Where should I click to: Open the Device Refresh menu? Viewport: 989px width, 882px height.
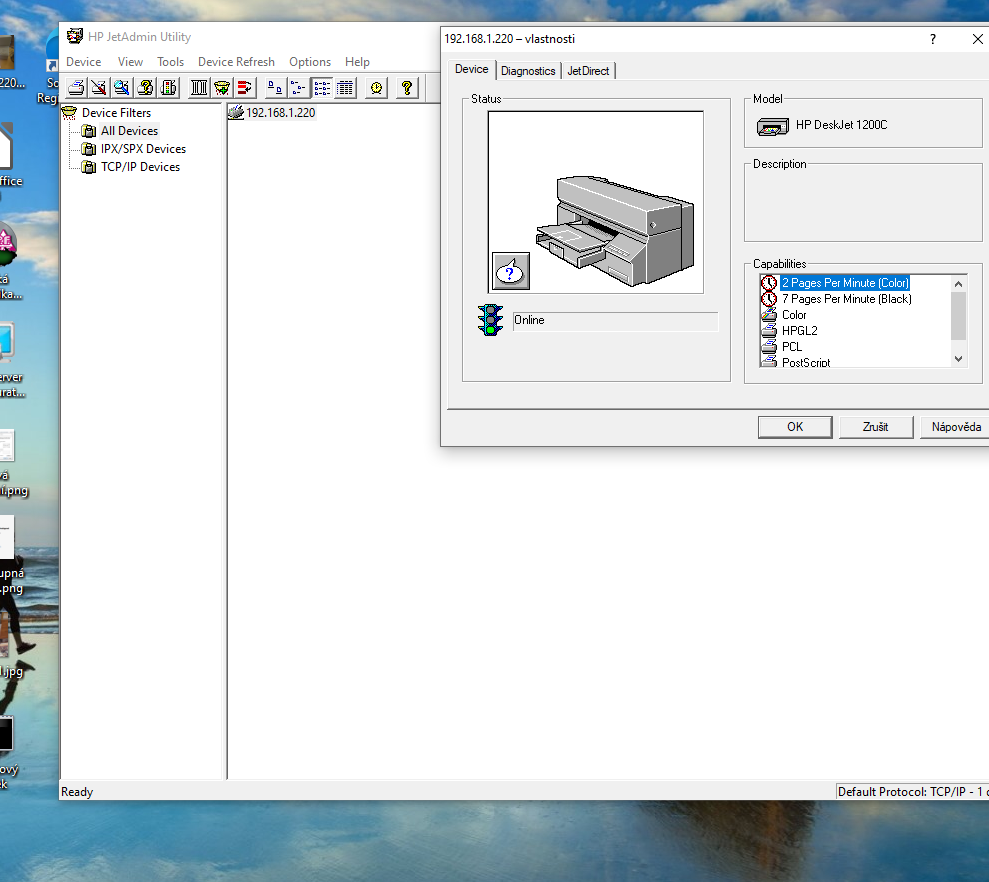pyautogui.click(x=236, y=62)
